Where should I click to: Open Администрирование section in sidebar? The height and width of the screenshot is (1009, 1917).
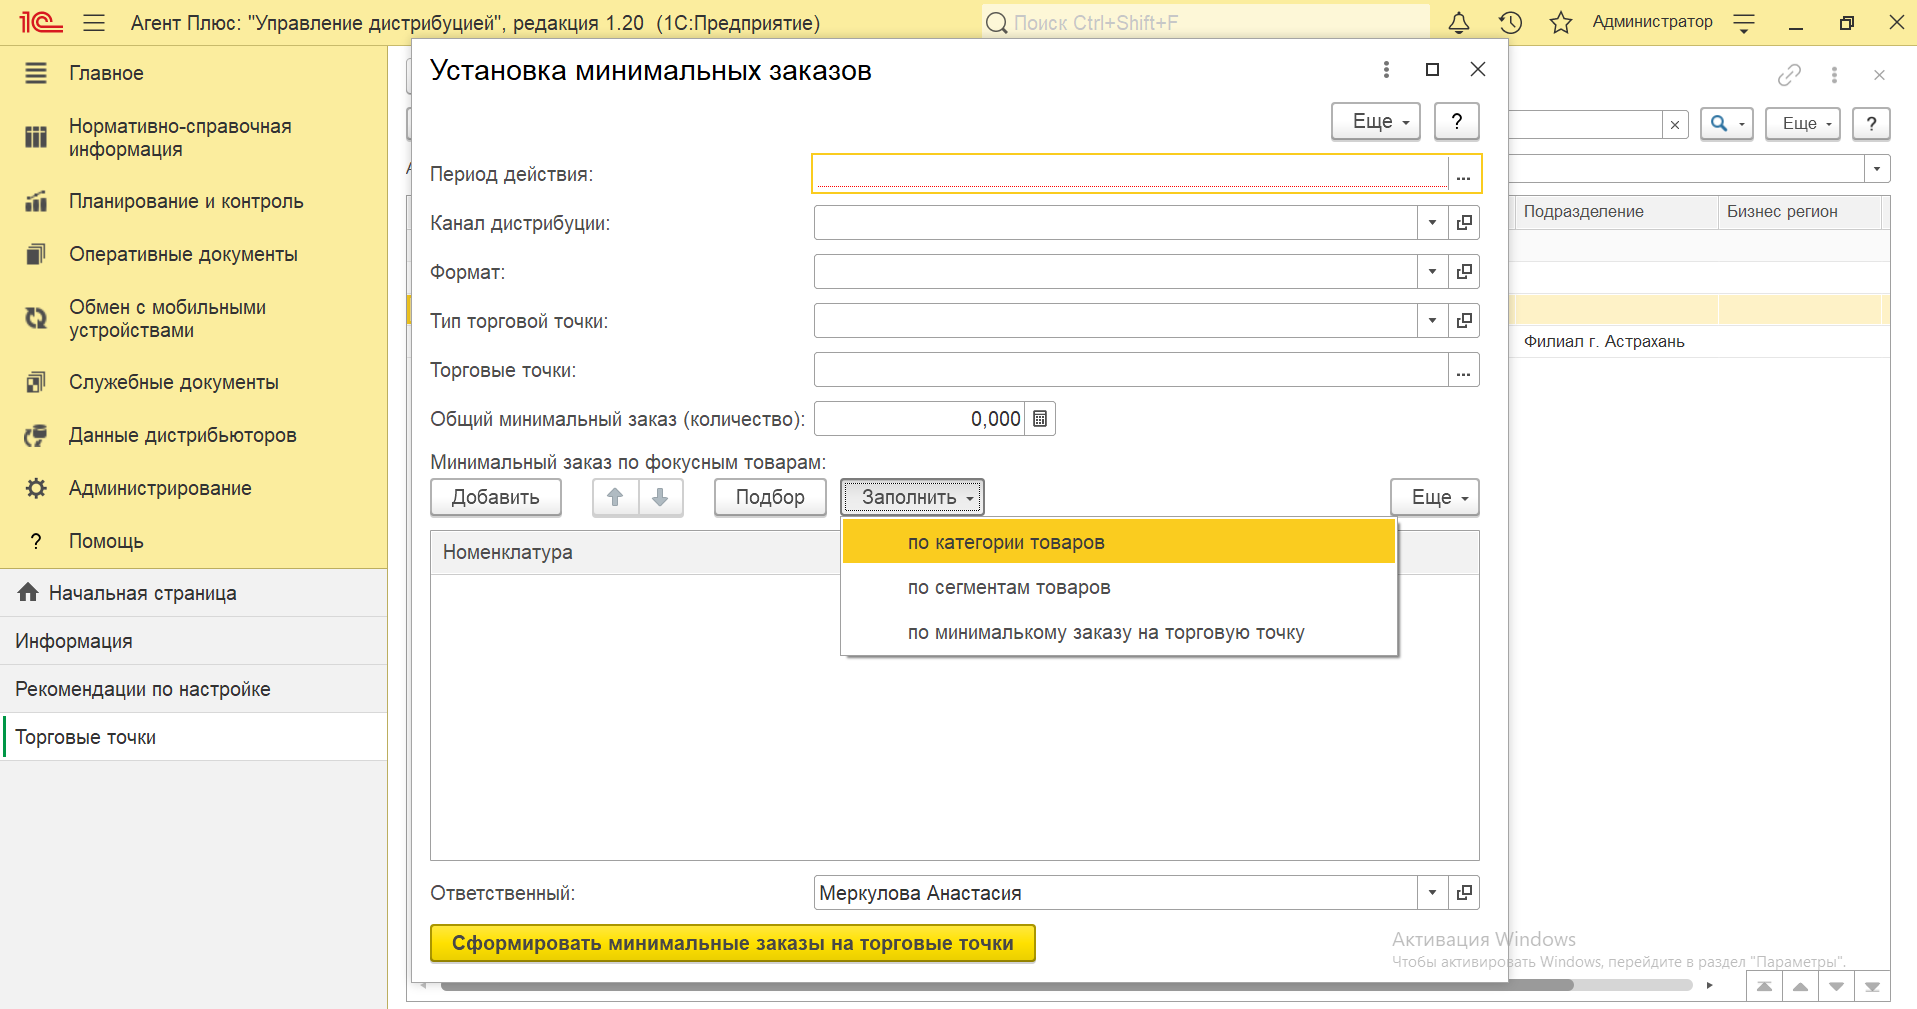point(160,488)
